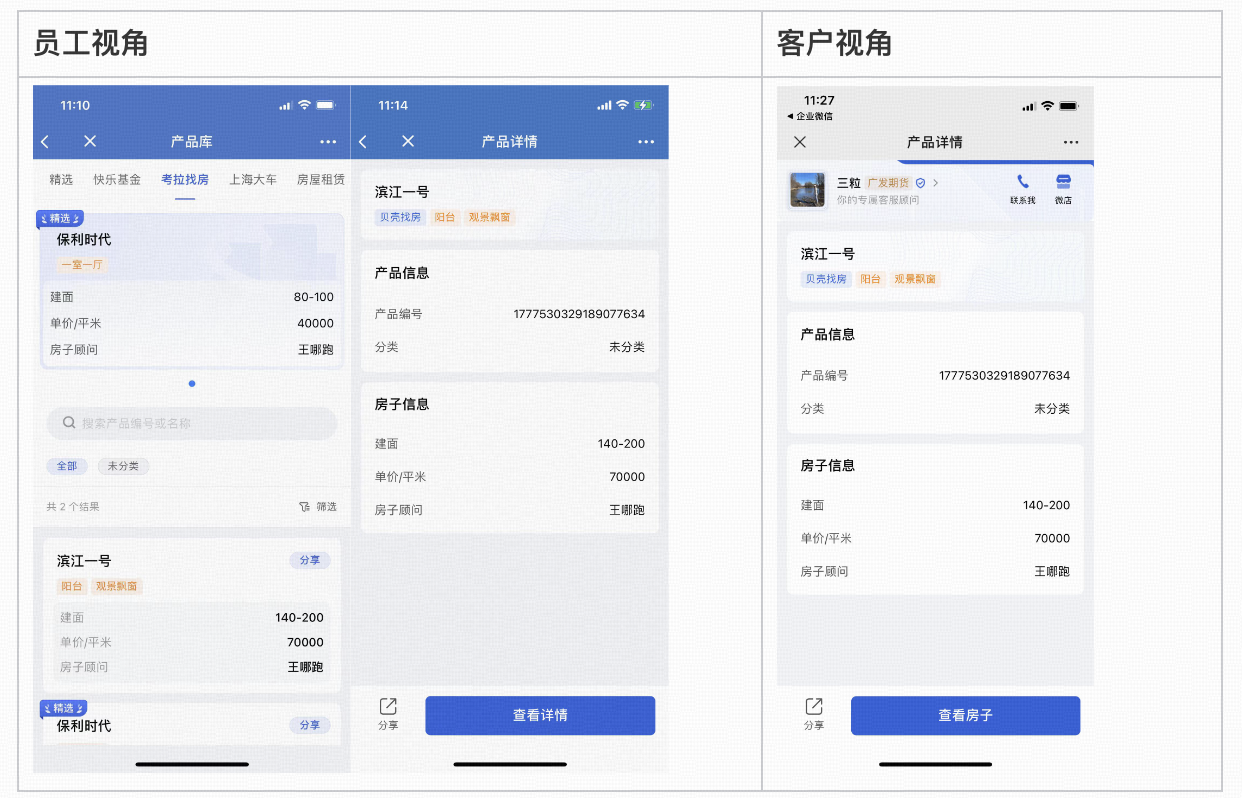
Task: Tap back arrow in employee 产品详情 header
Action: click(x=363, y=142)
